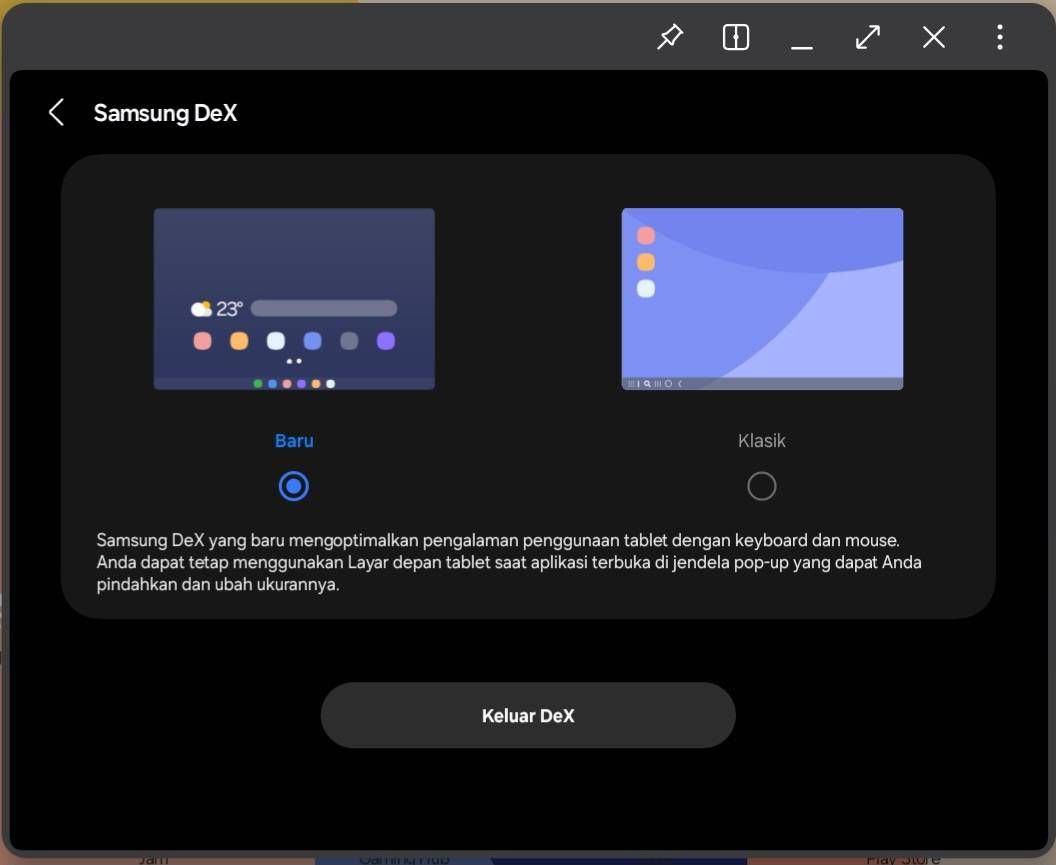The image size is (1056, 865).
Task: Select the Baru mode radio button
Action: (293, 486)
